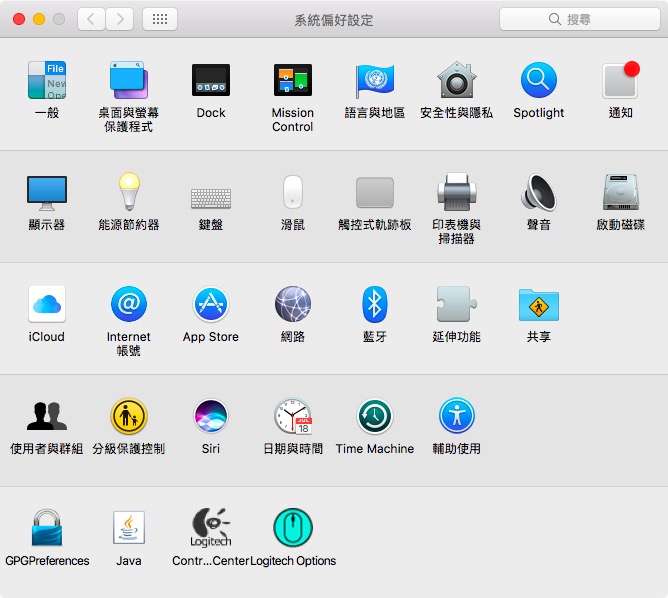The height and width of the screenshot is (598, 668).
Task: Open 輔助使用 accessibility preferences
Action: pos(456,416)
